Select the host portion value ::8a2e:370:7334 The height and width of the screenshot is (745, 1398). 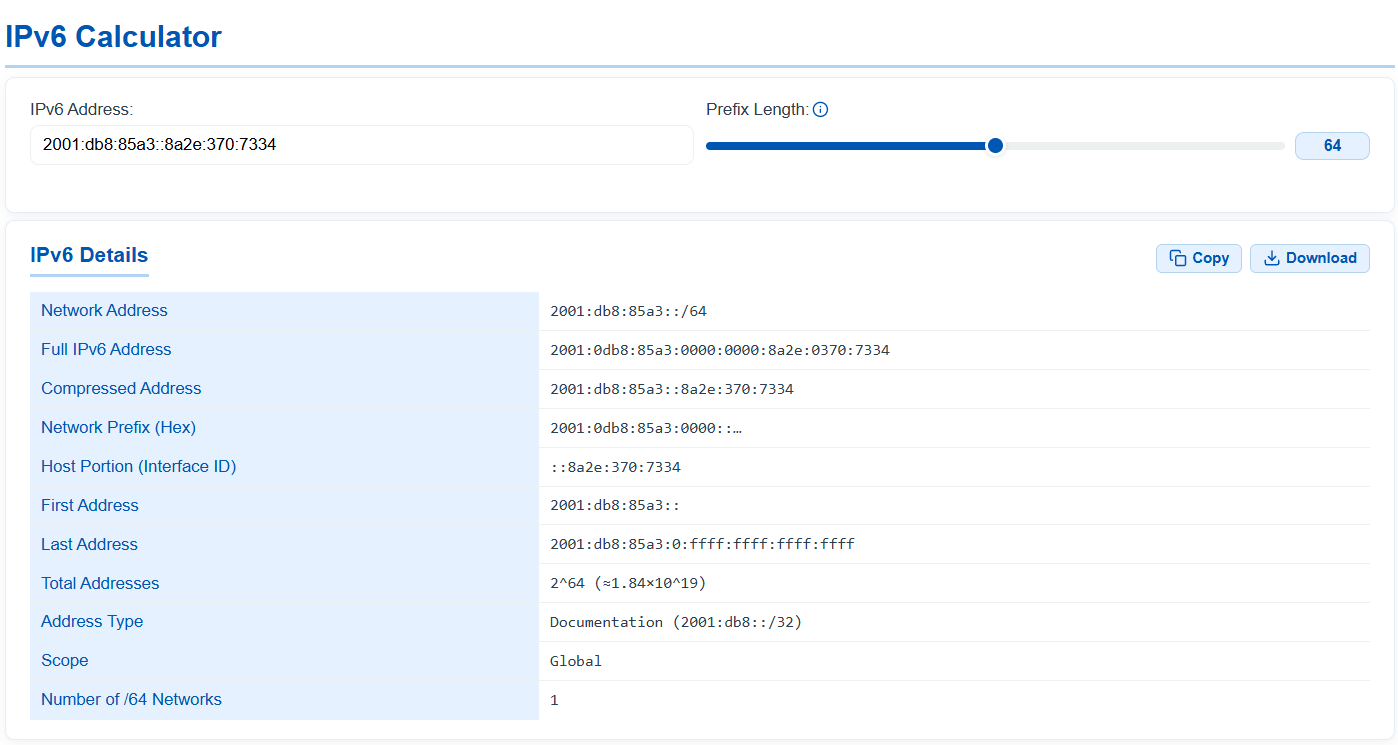615,467
